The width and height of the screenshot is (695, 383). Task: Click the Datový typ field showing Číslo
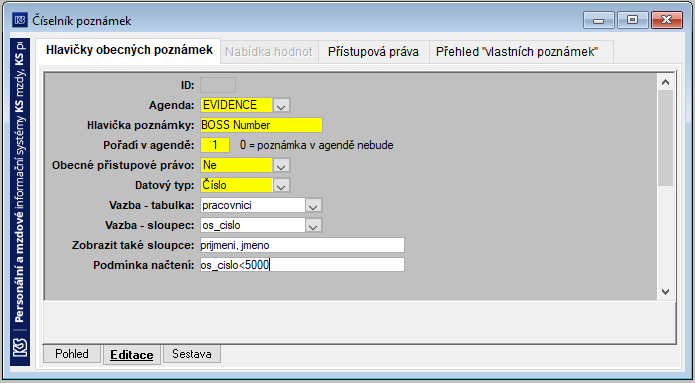pyautogui.click(x=237, y=185)
